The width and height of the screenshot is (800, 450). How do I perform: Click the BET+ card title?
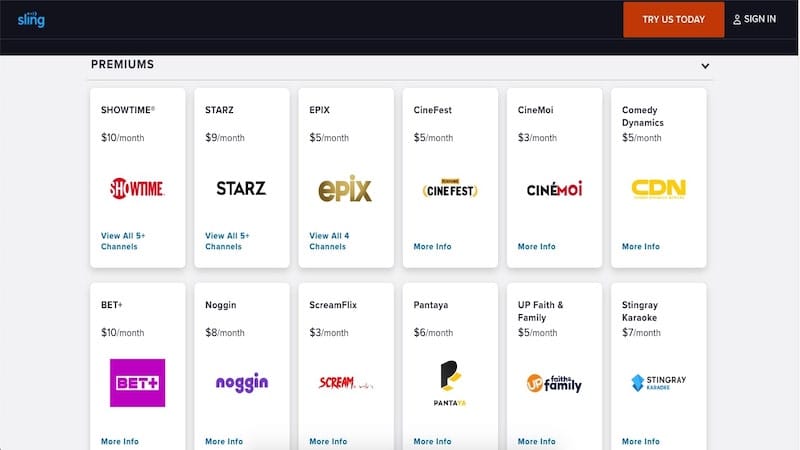pos(111,305)
